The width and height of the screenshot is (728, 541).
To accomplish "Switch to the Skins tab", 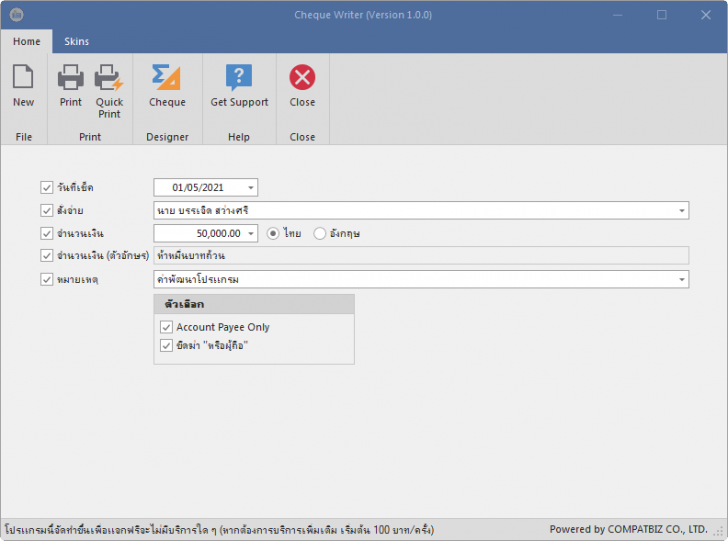I will (77, 41).
